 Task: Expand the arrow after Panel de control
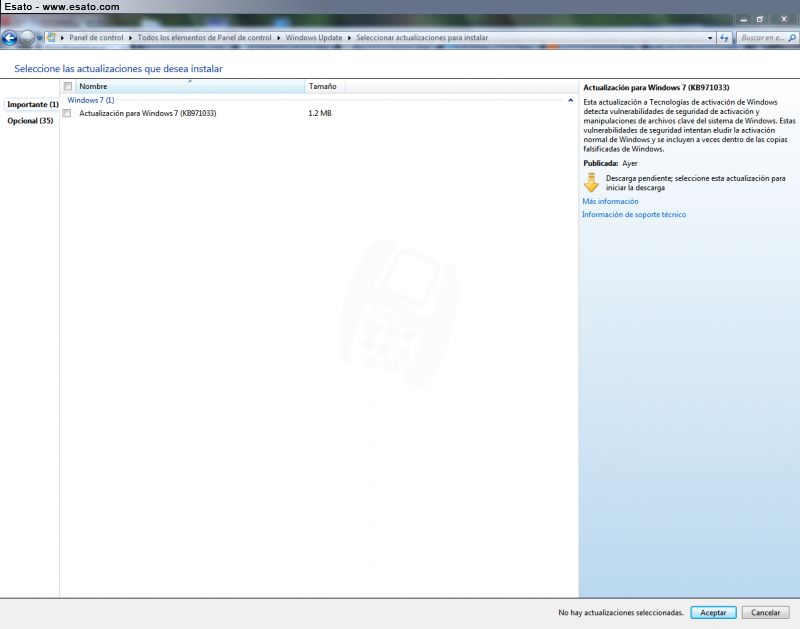130,38
